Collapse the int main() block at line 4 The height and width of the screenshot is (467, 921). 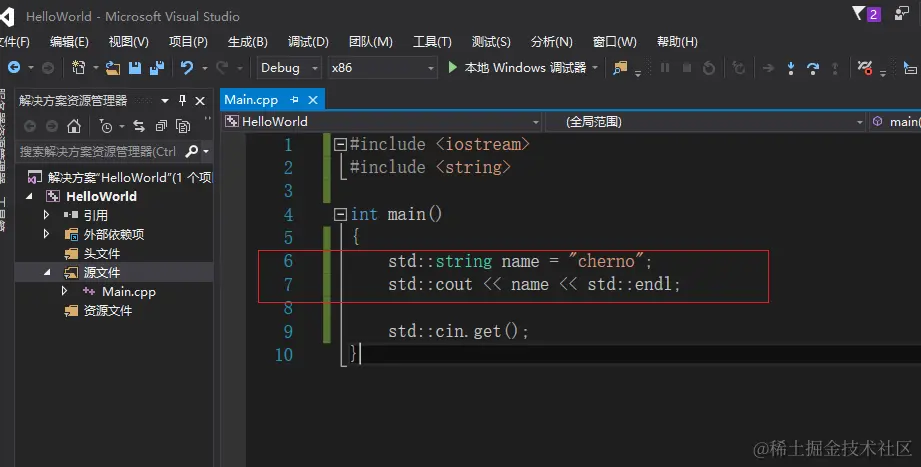(340, 214)
